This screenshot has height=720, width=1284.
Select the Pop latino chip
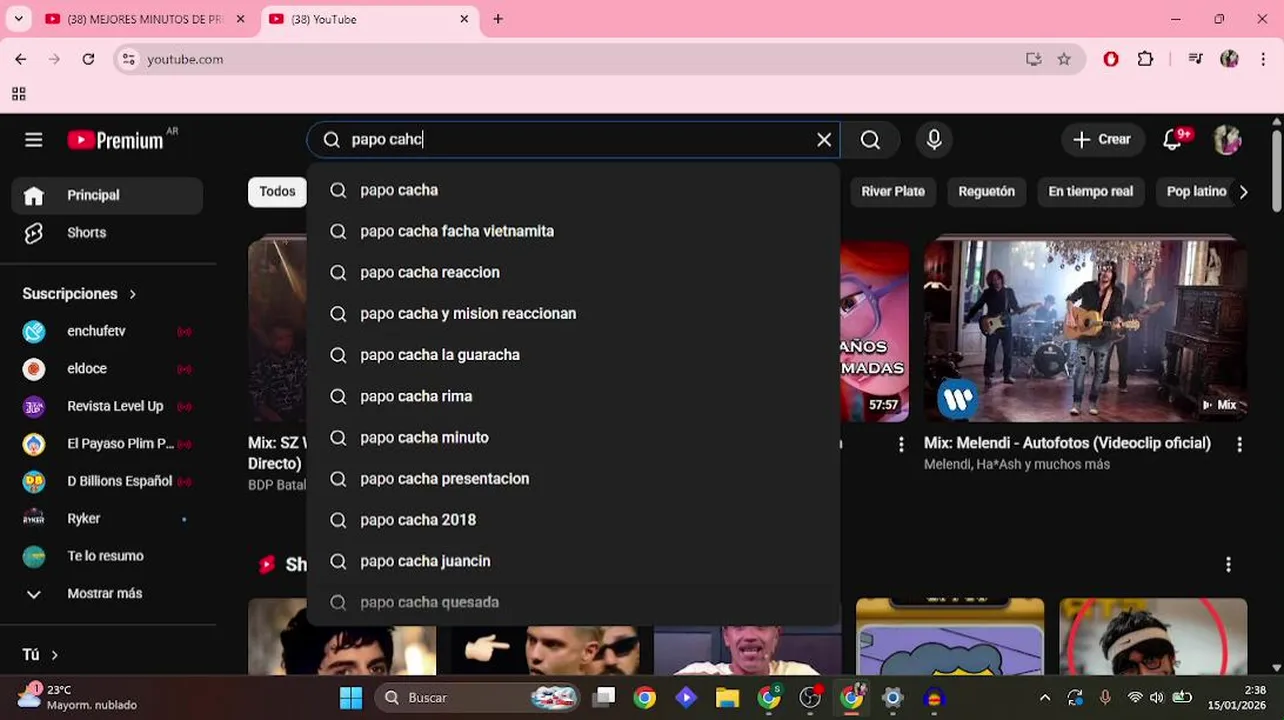click(x=1196, y=192)
